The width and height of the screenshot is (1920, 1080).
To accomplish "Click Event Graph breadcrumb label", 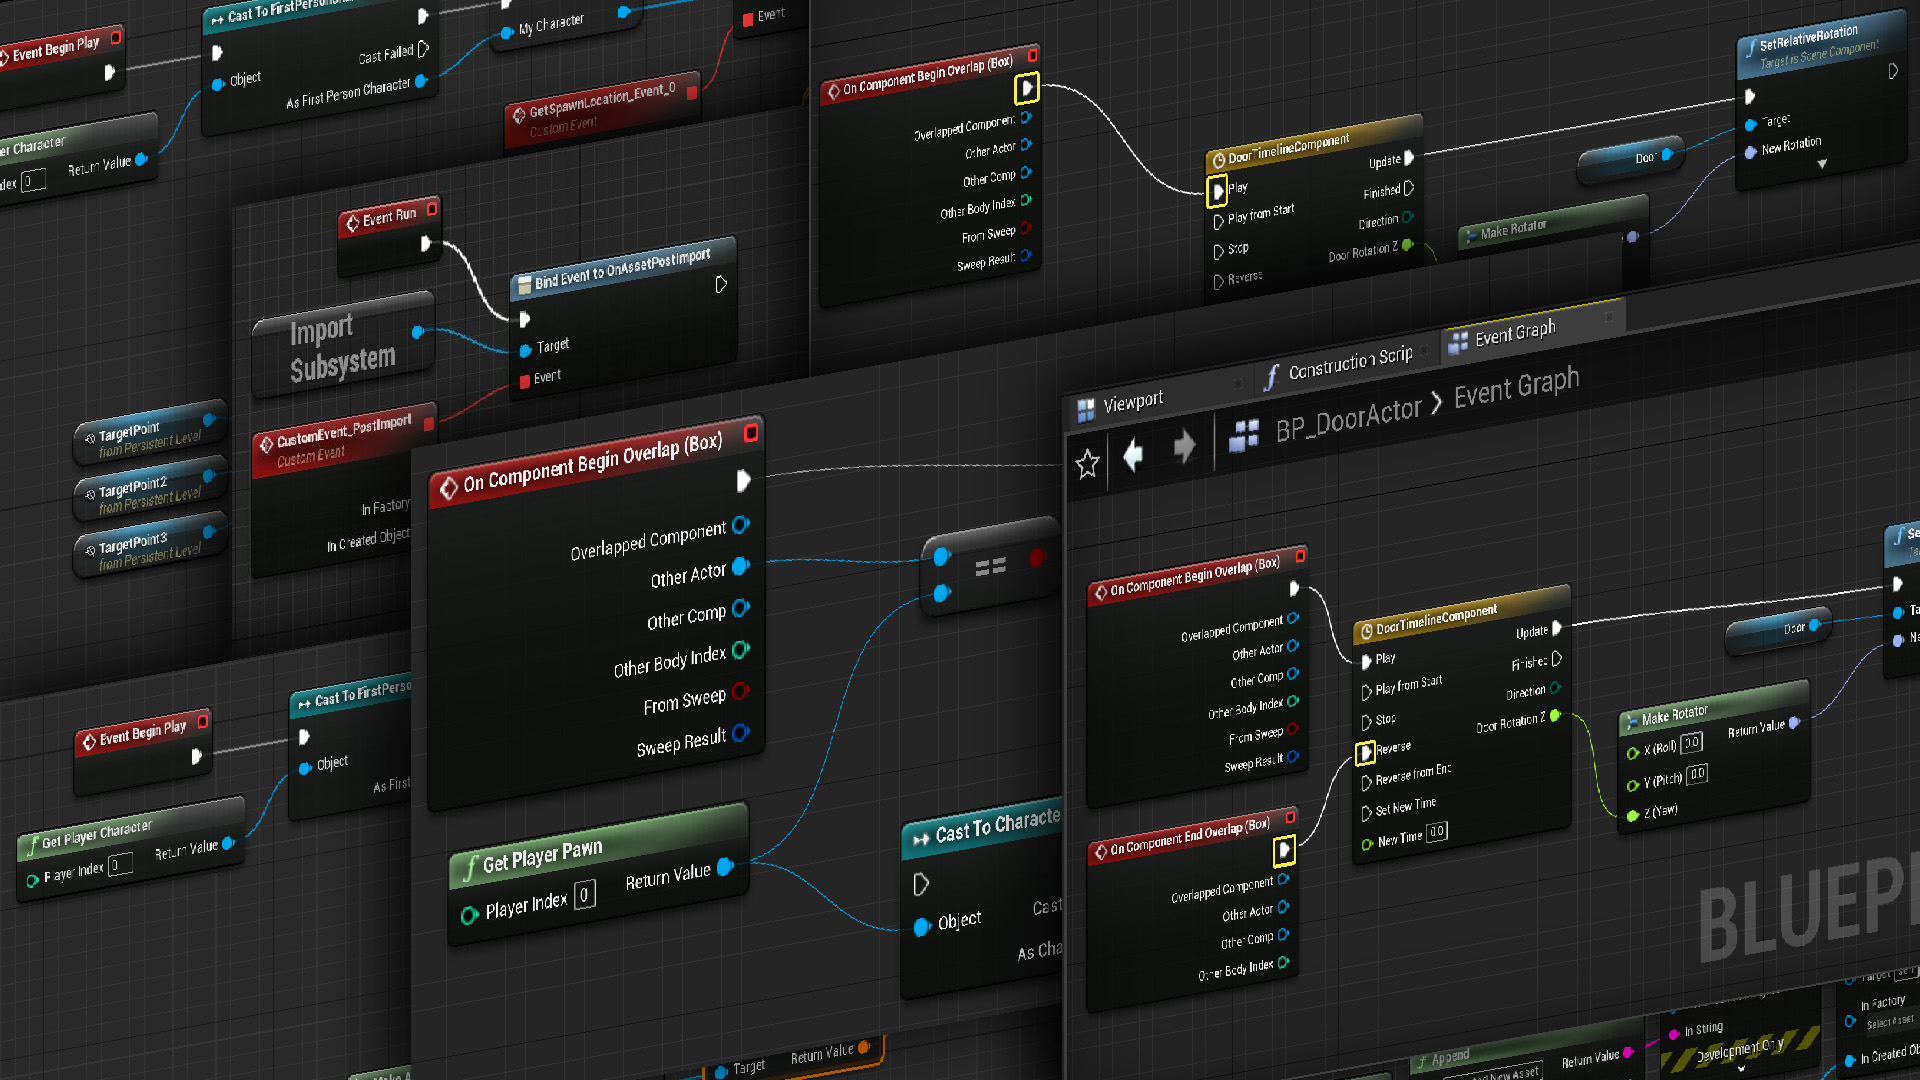I will pyautogui.click(x=1516, y=386).
